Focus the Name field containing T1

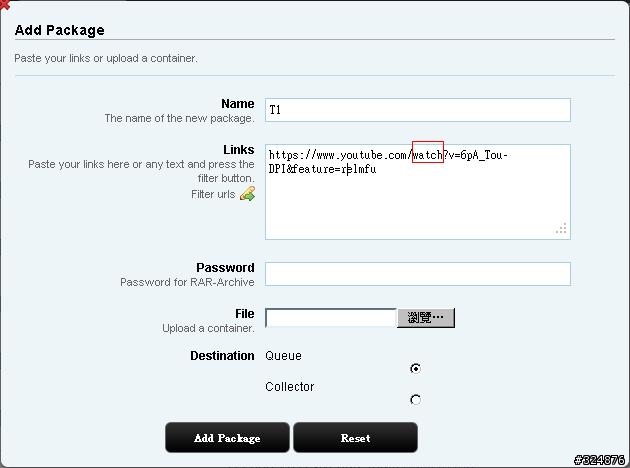[417, 110]
